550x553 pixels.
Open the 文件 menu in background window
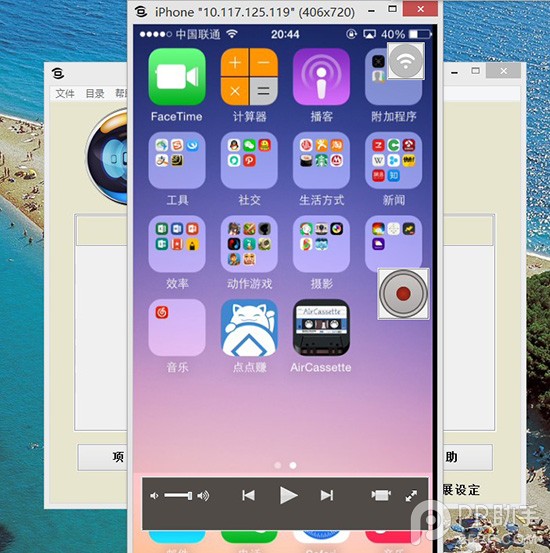point(65,93)
